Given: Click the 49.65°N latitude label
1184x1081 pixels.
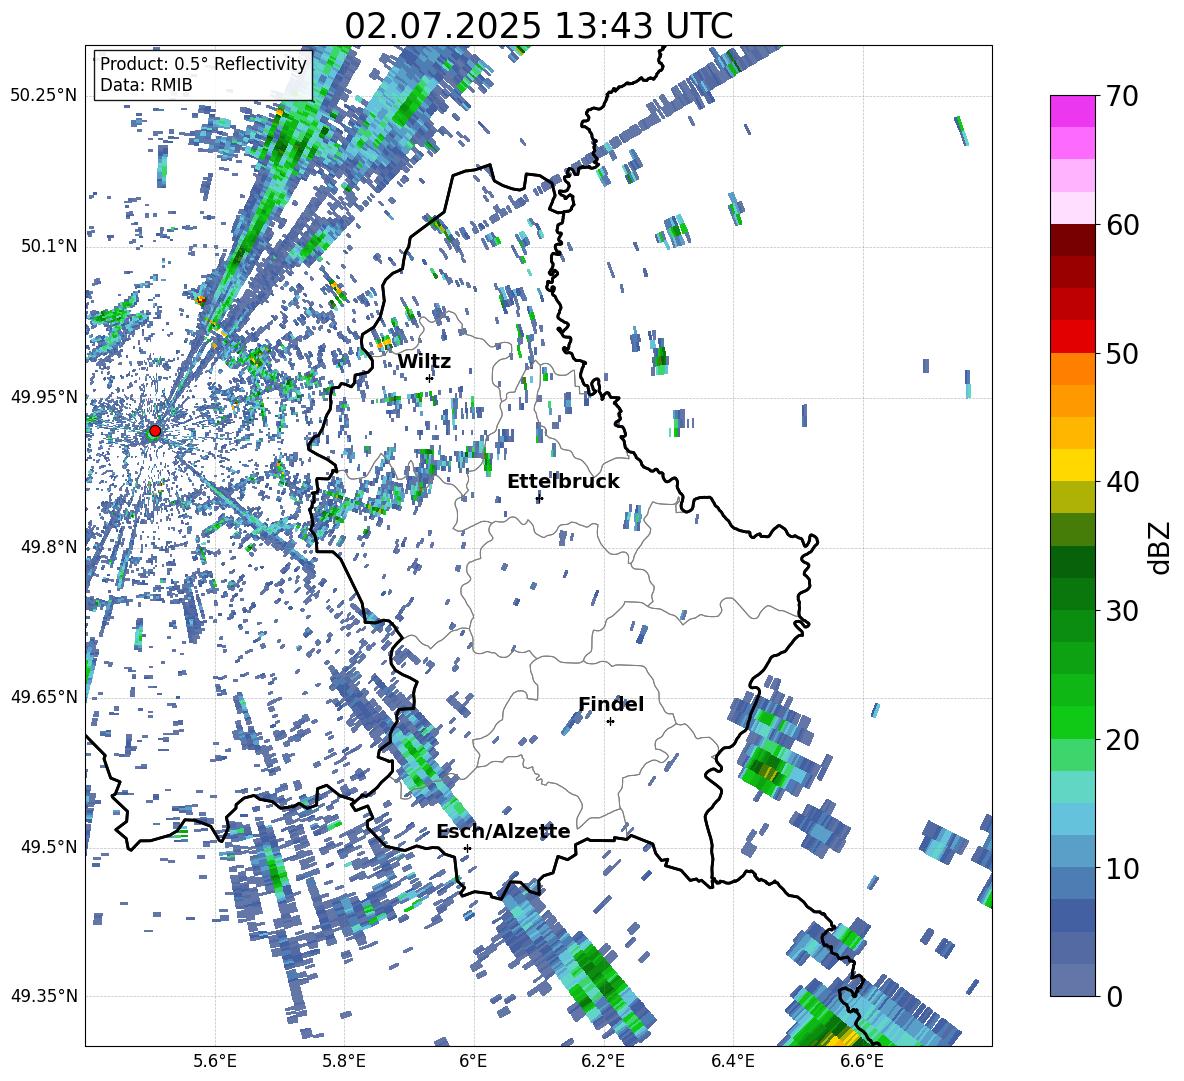Looking at the screenshot, I should [44, 696].
